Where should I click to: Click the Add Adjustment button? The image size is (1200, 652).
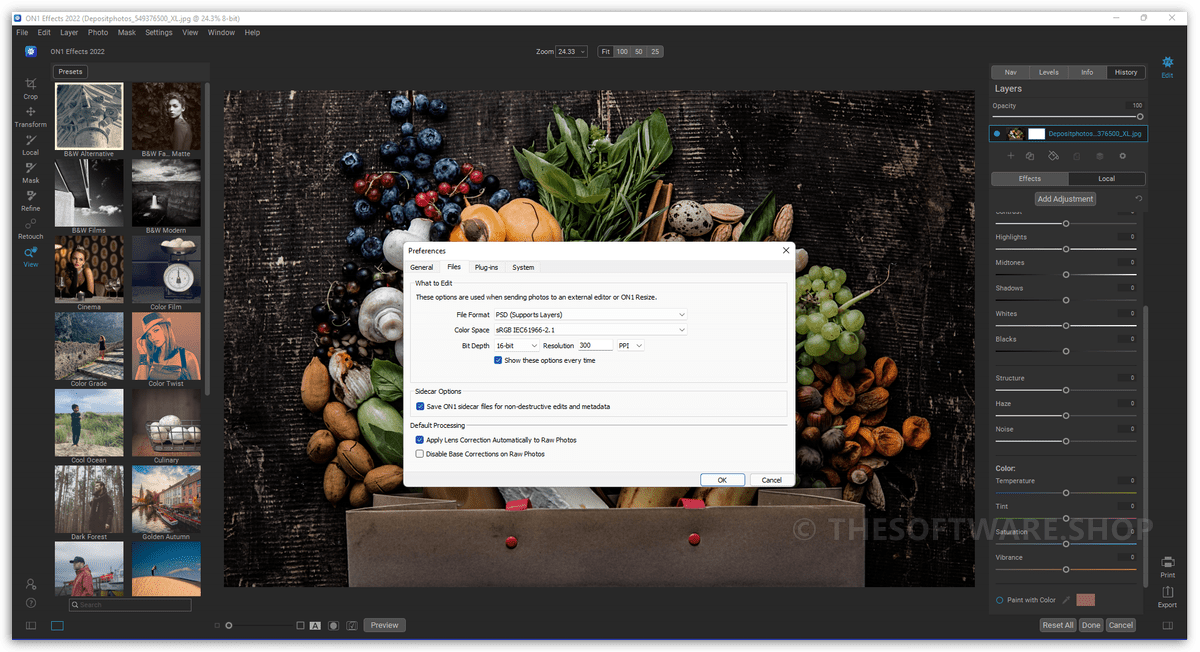[1066, 199]
